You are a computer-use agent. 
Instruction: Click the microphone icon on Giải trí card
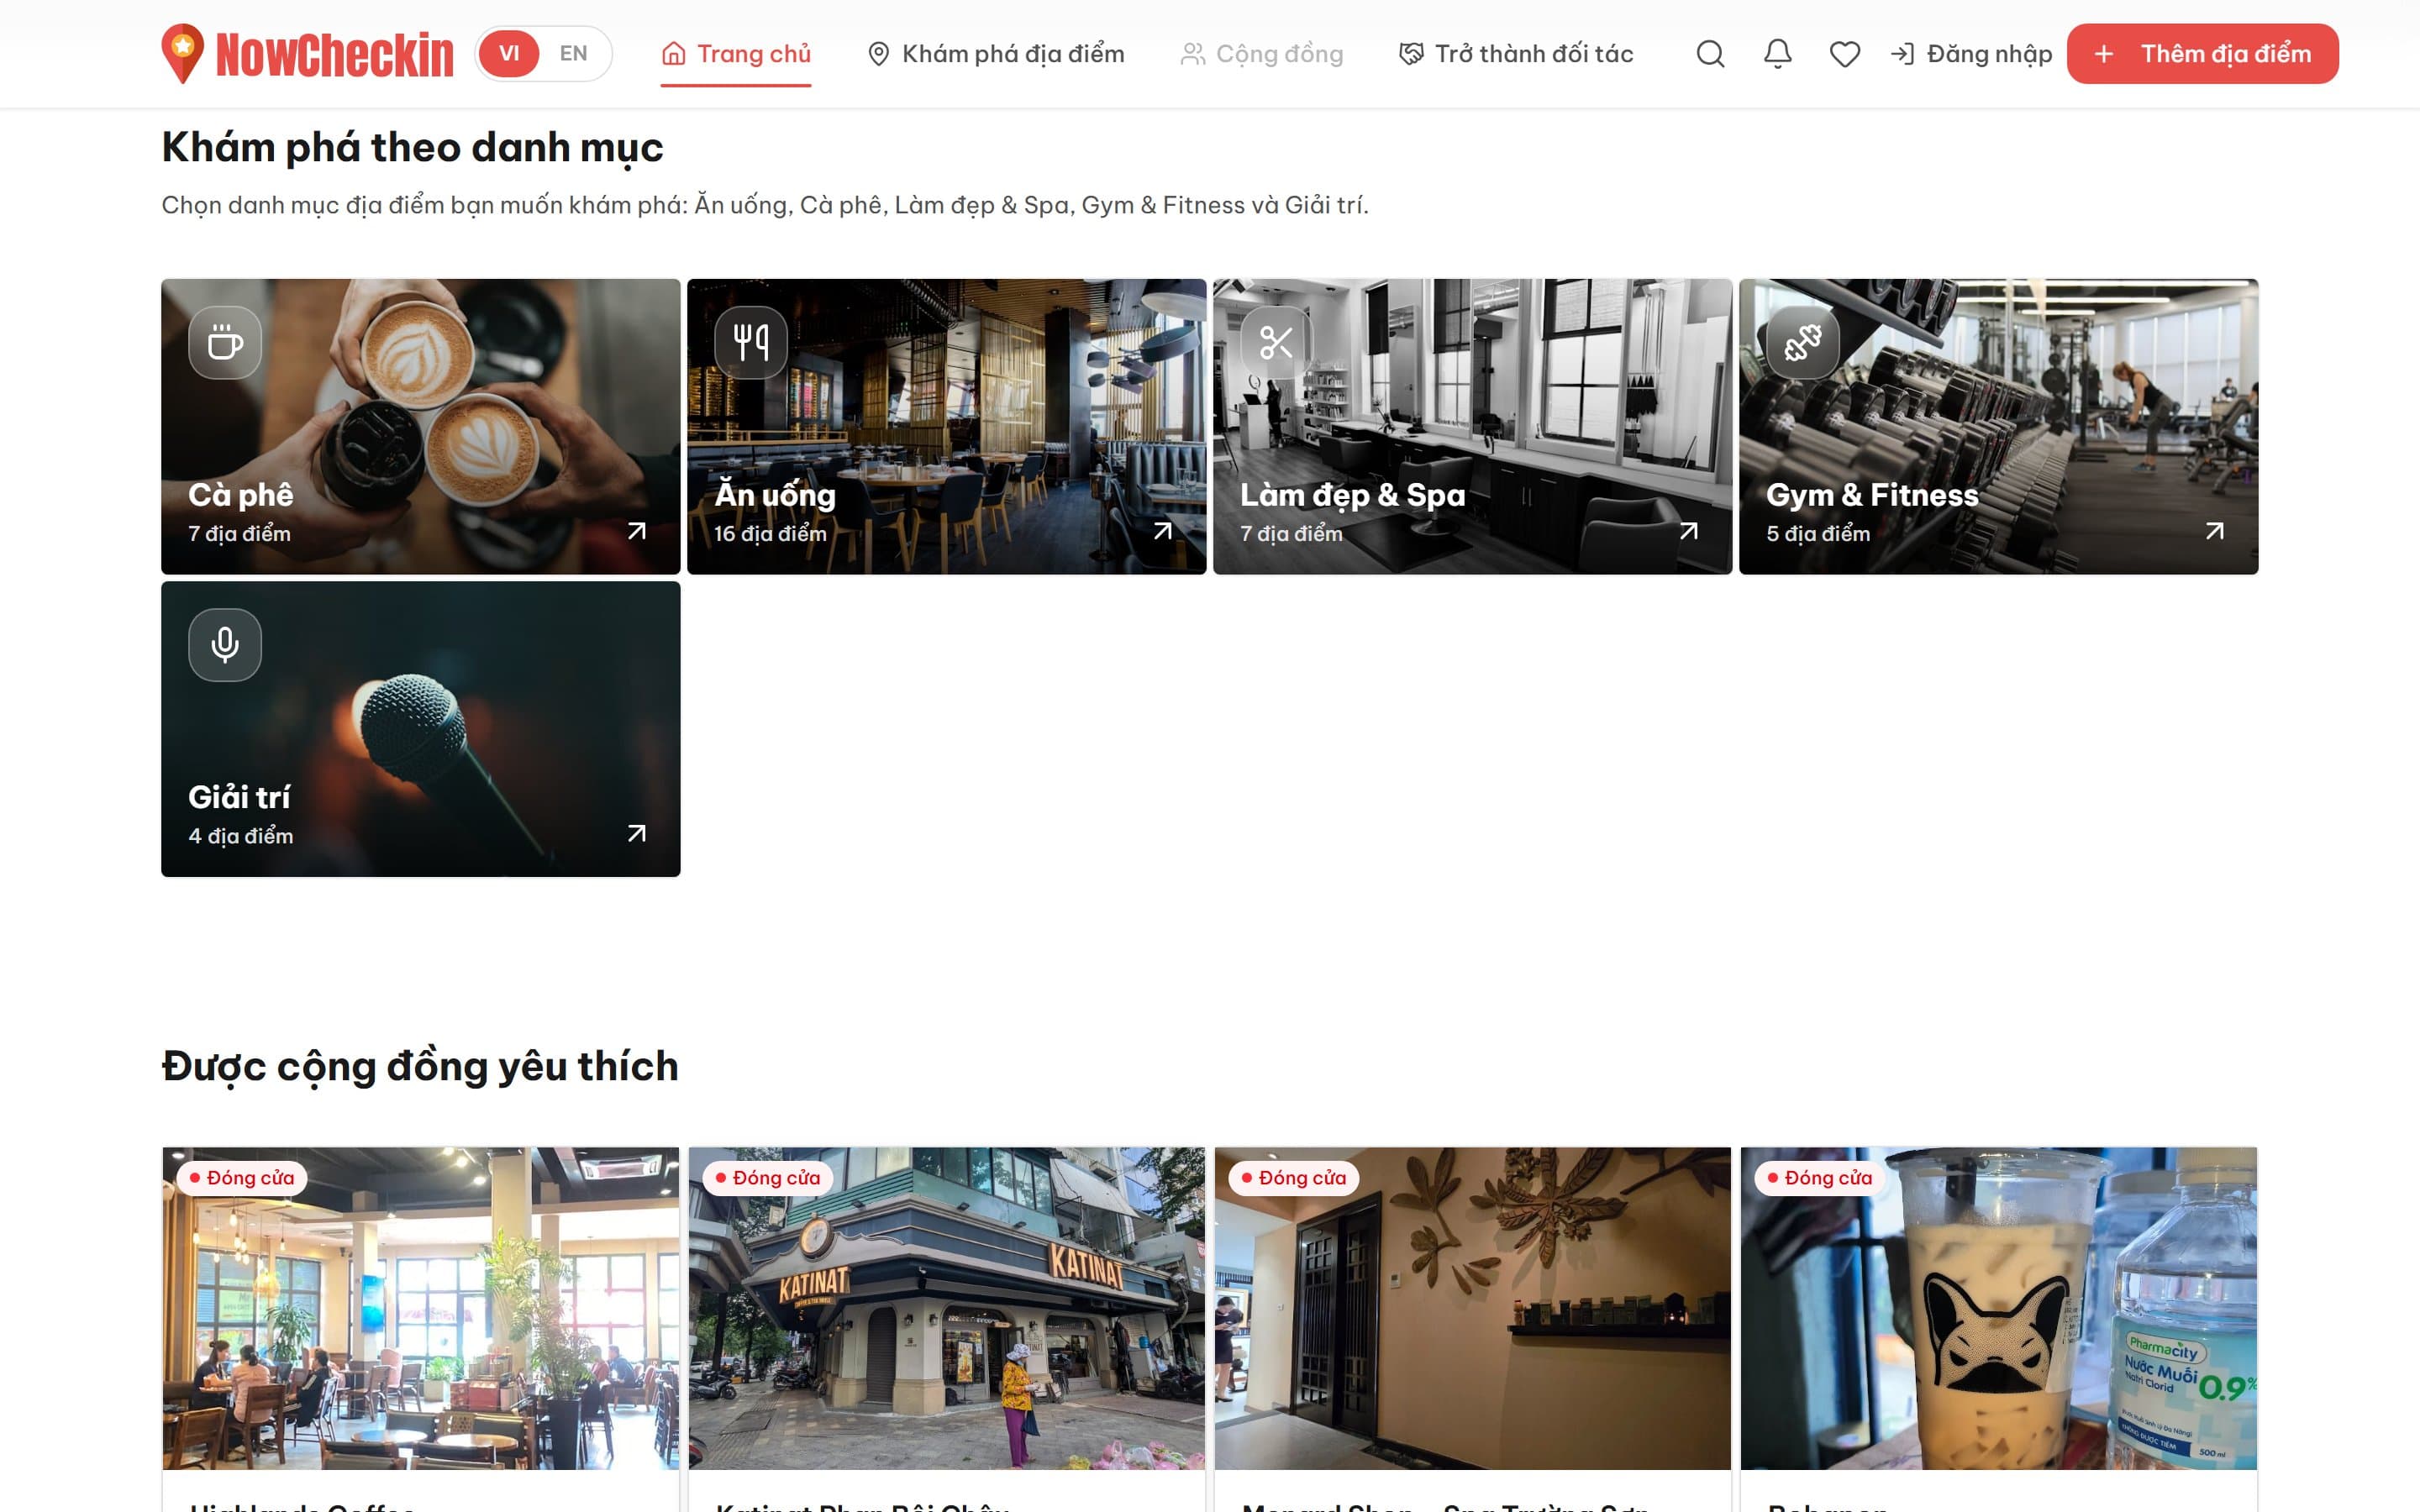[x=225, y=645]
